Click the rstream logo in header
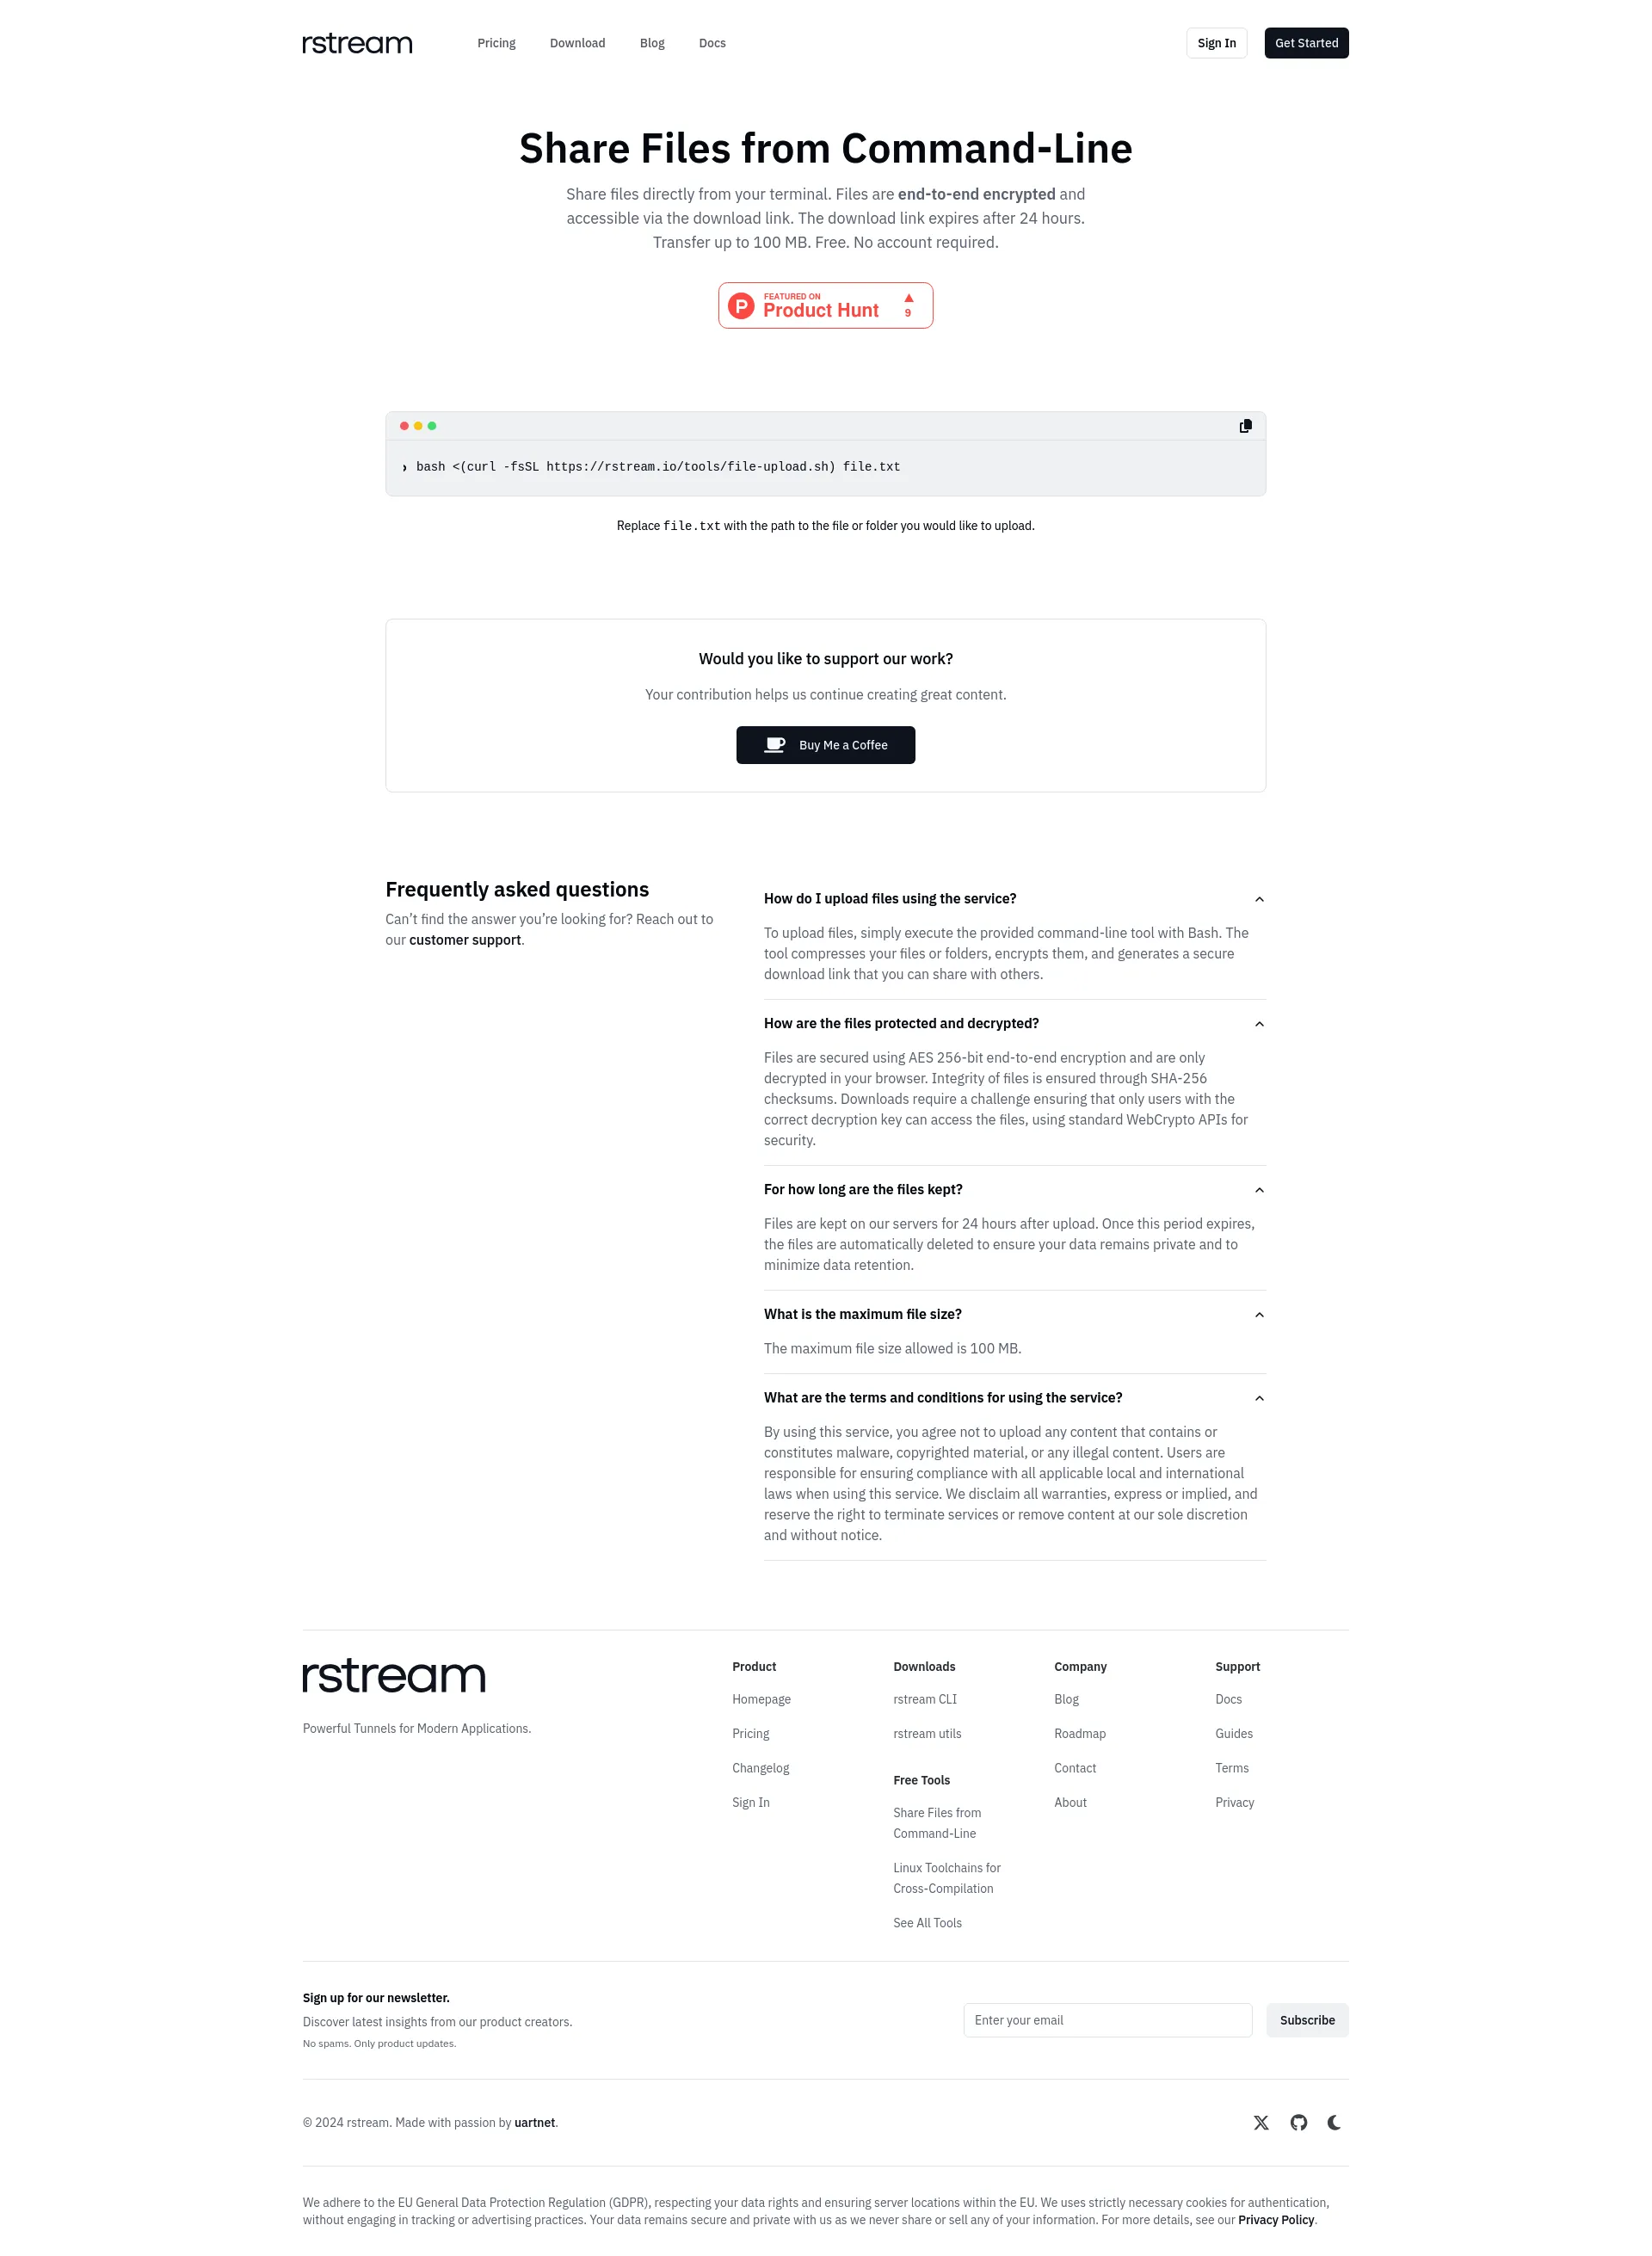1652x2256 pixels. pos(355,42)
